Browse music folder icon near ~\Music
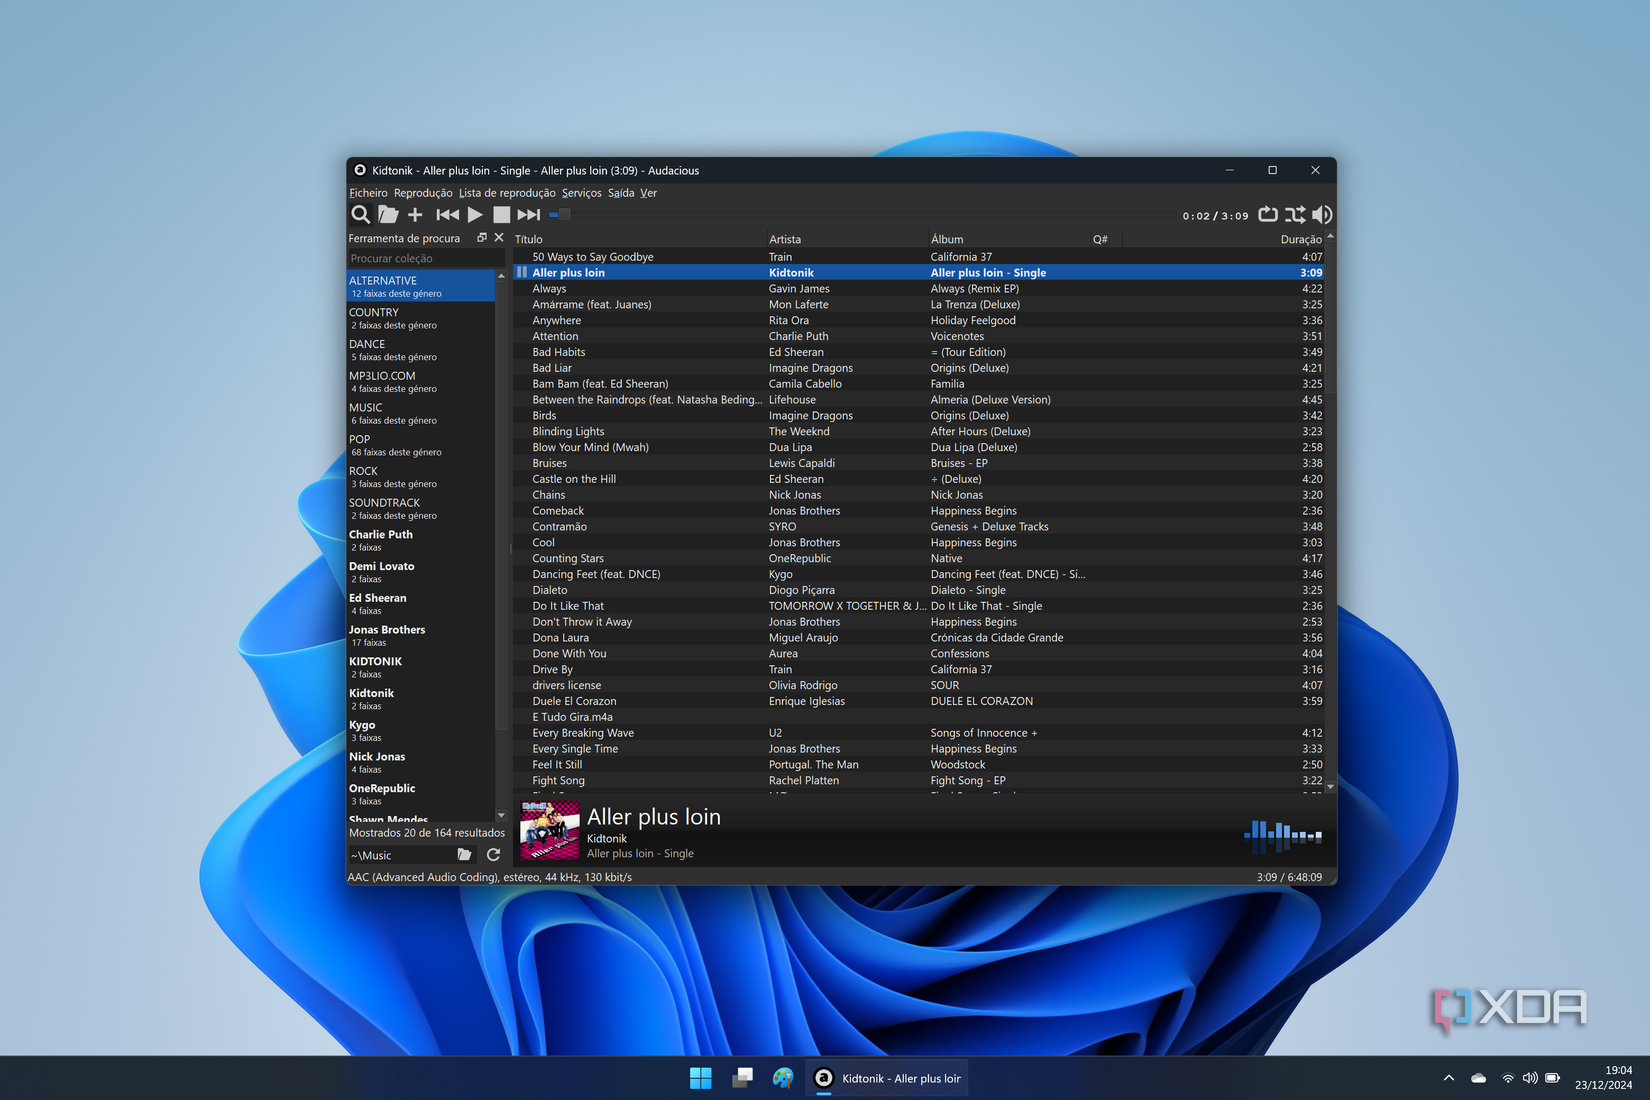The width and height of the screenshot is (1650, 1100). click(464, 855)
